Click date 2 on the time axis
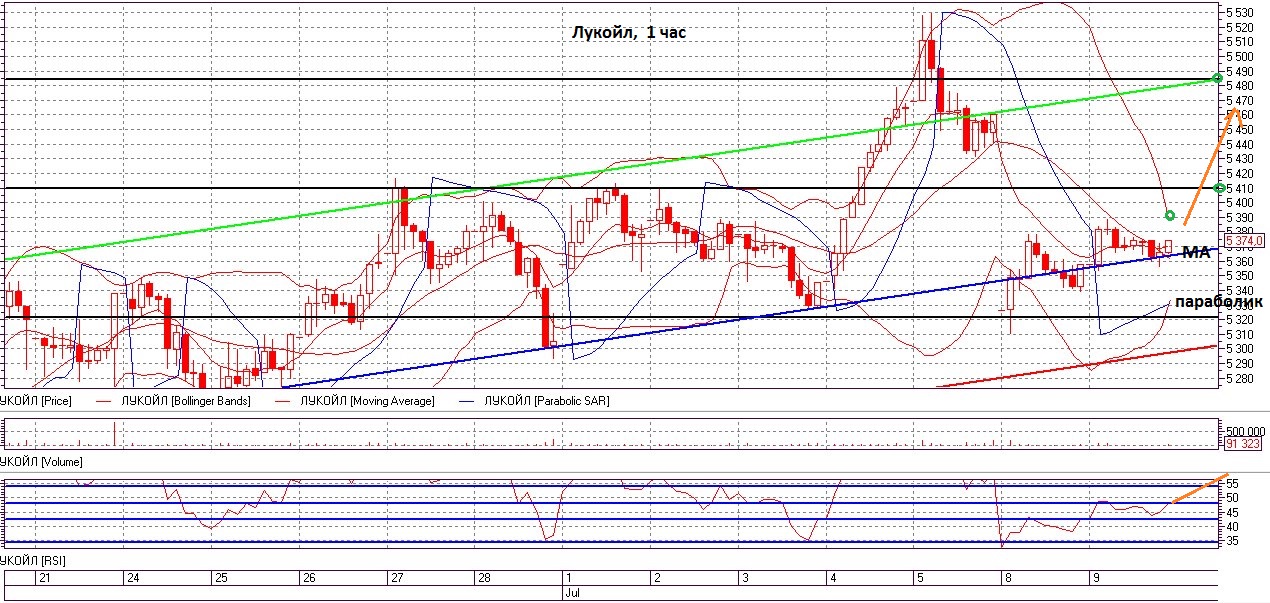Image resolution: width=1270 pixels, height=603 pixels. pos(657,578)
